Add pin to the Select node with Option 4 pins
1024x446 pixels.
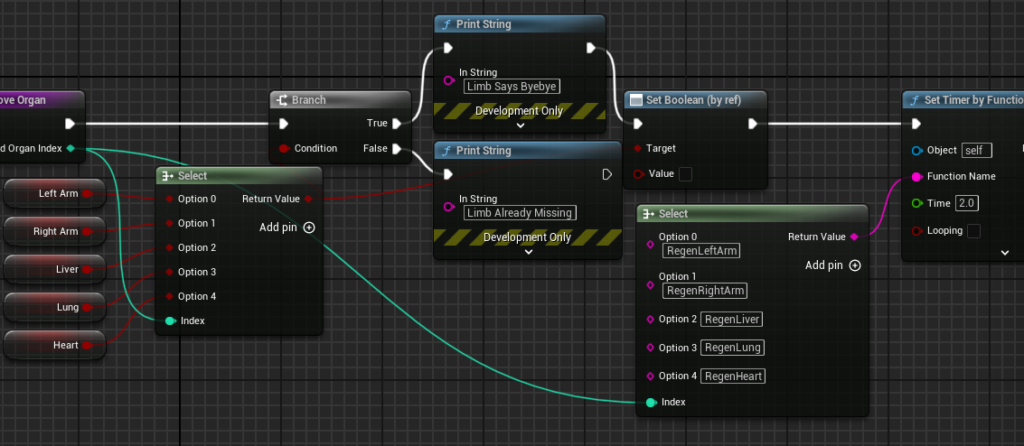tap(308, 227)
